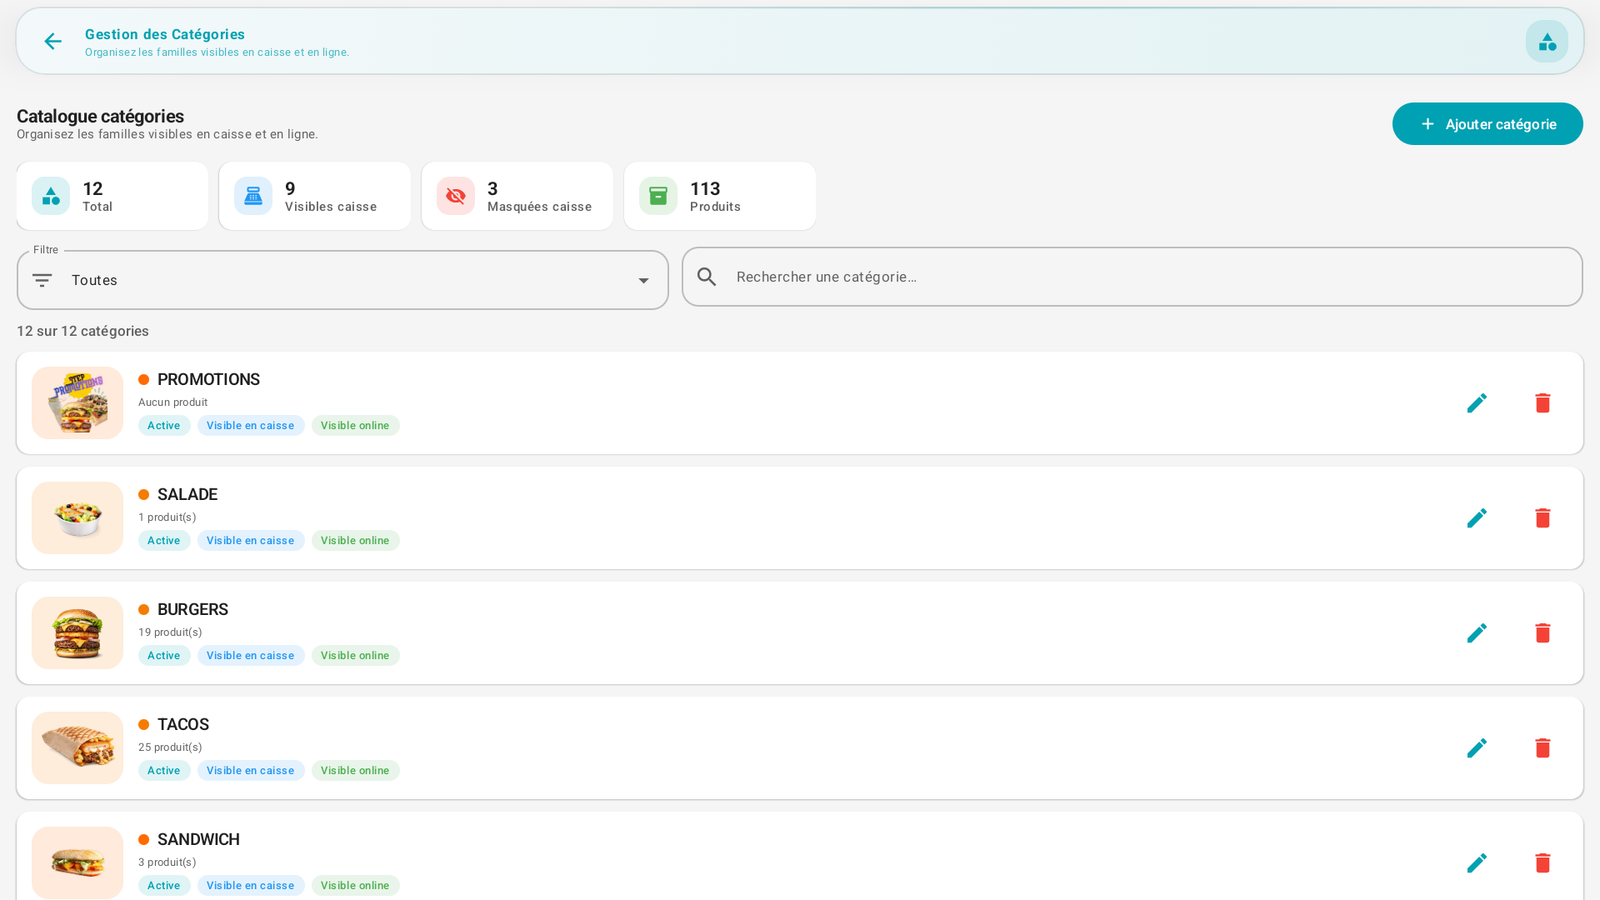
Task: Open the BURGERS thumbnail image
Action: click(x=77, y=633)
